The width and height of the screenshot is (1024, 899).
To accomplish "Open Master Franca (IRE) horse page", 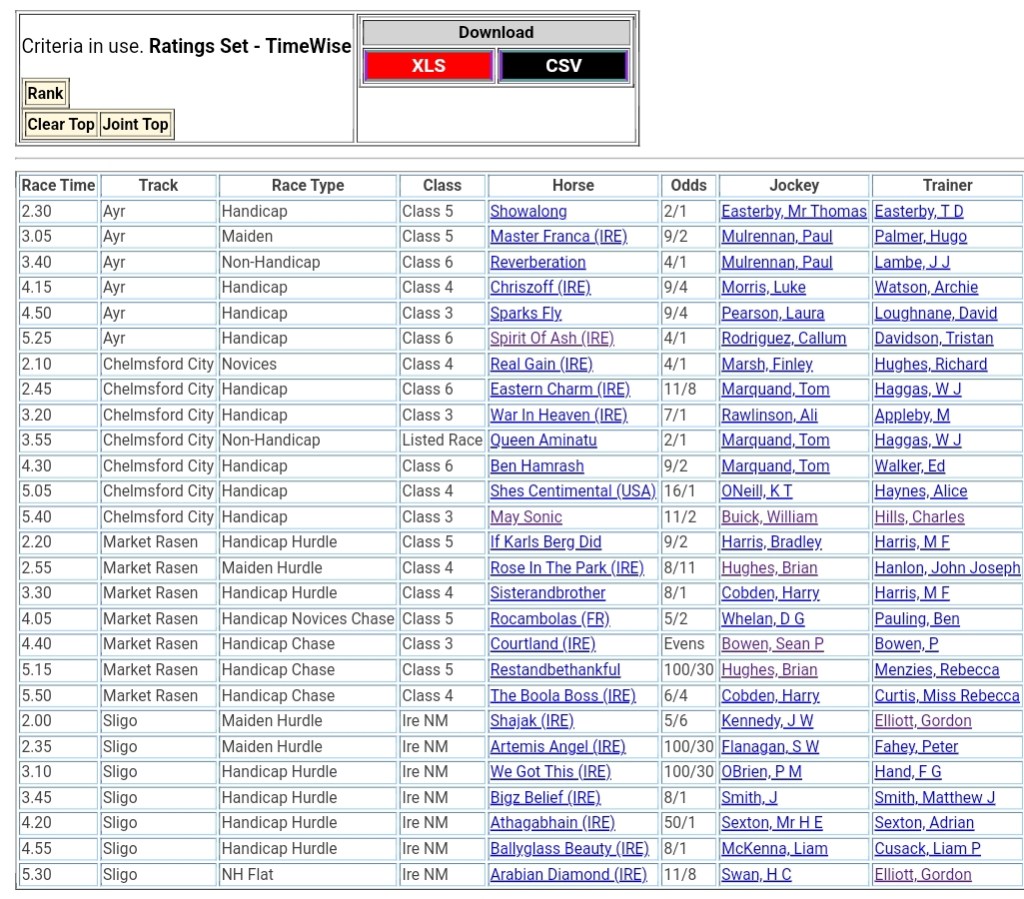I will pos(558,237).
